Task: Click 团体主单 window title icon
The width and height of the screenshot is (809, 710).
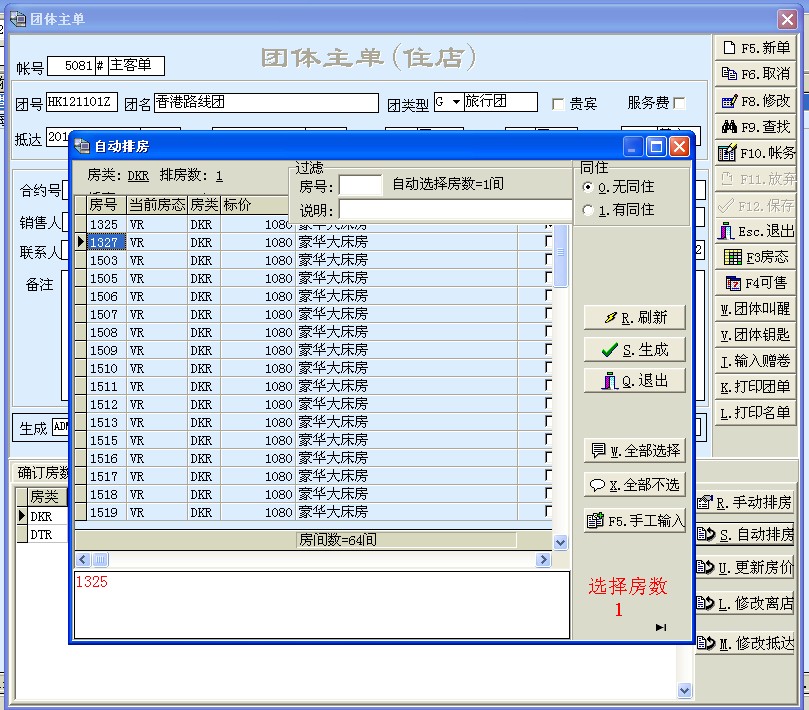Action: point(18,19)
